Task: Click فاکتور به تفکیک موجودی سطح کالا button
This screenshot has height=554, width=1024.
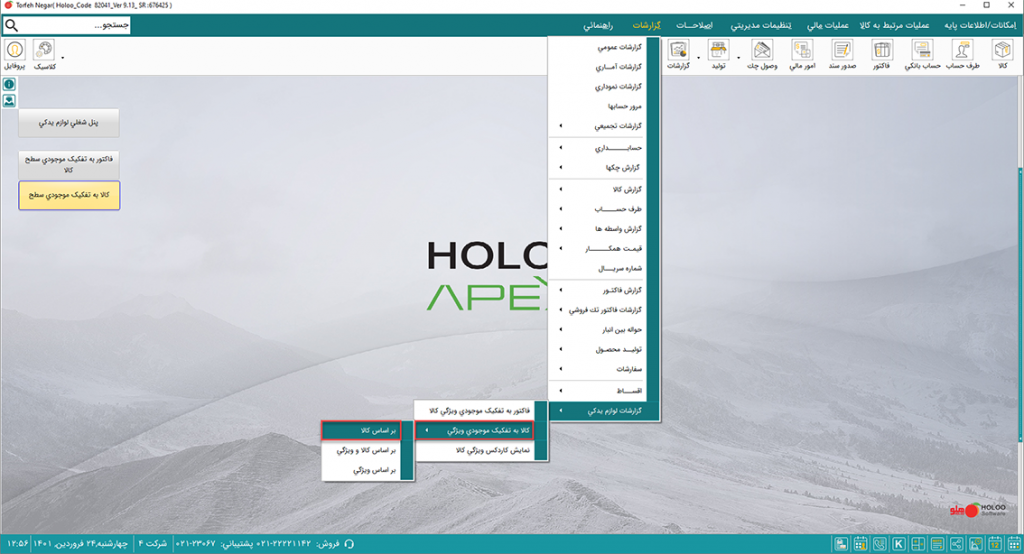Action: pos(69,165)
